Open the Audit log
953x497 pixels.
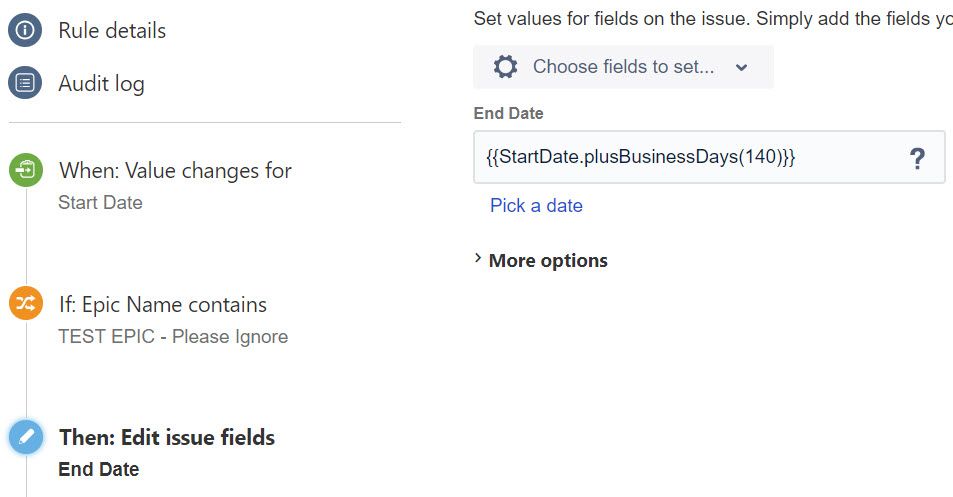[x=101, y=84]
